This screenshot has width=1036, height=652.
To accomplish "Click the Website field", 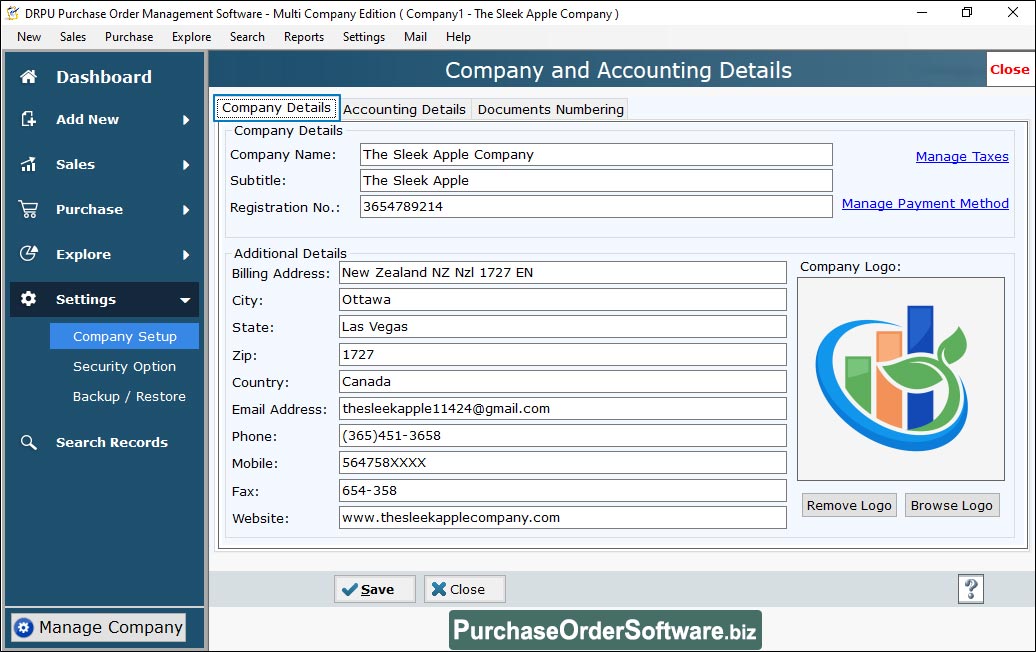I will tap(562, 517).
